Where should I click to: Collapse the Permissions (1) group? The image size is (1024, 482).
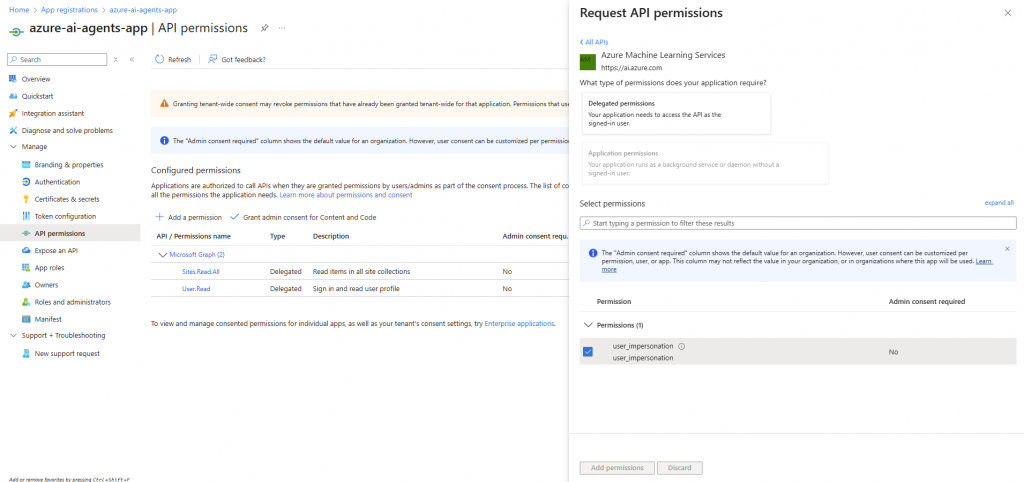587,325
